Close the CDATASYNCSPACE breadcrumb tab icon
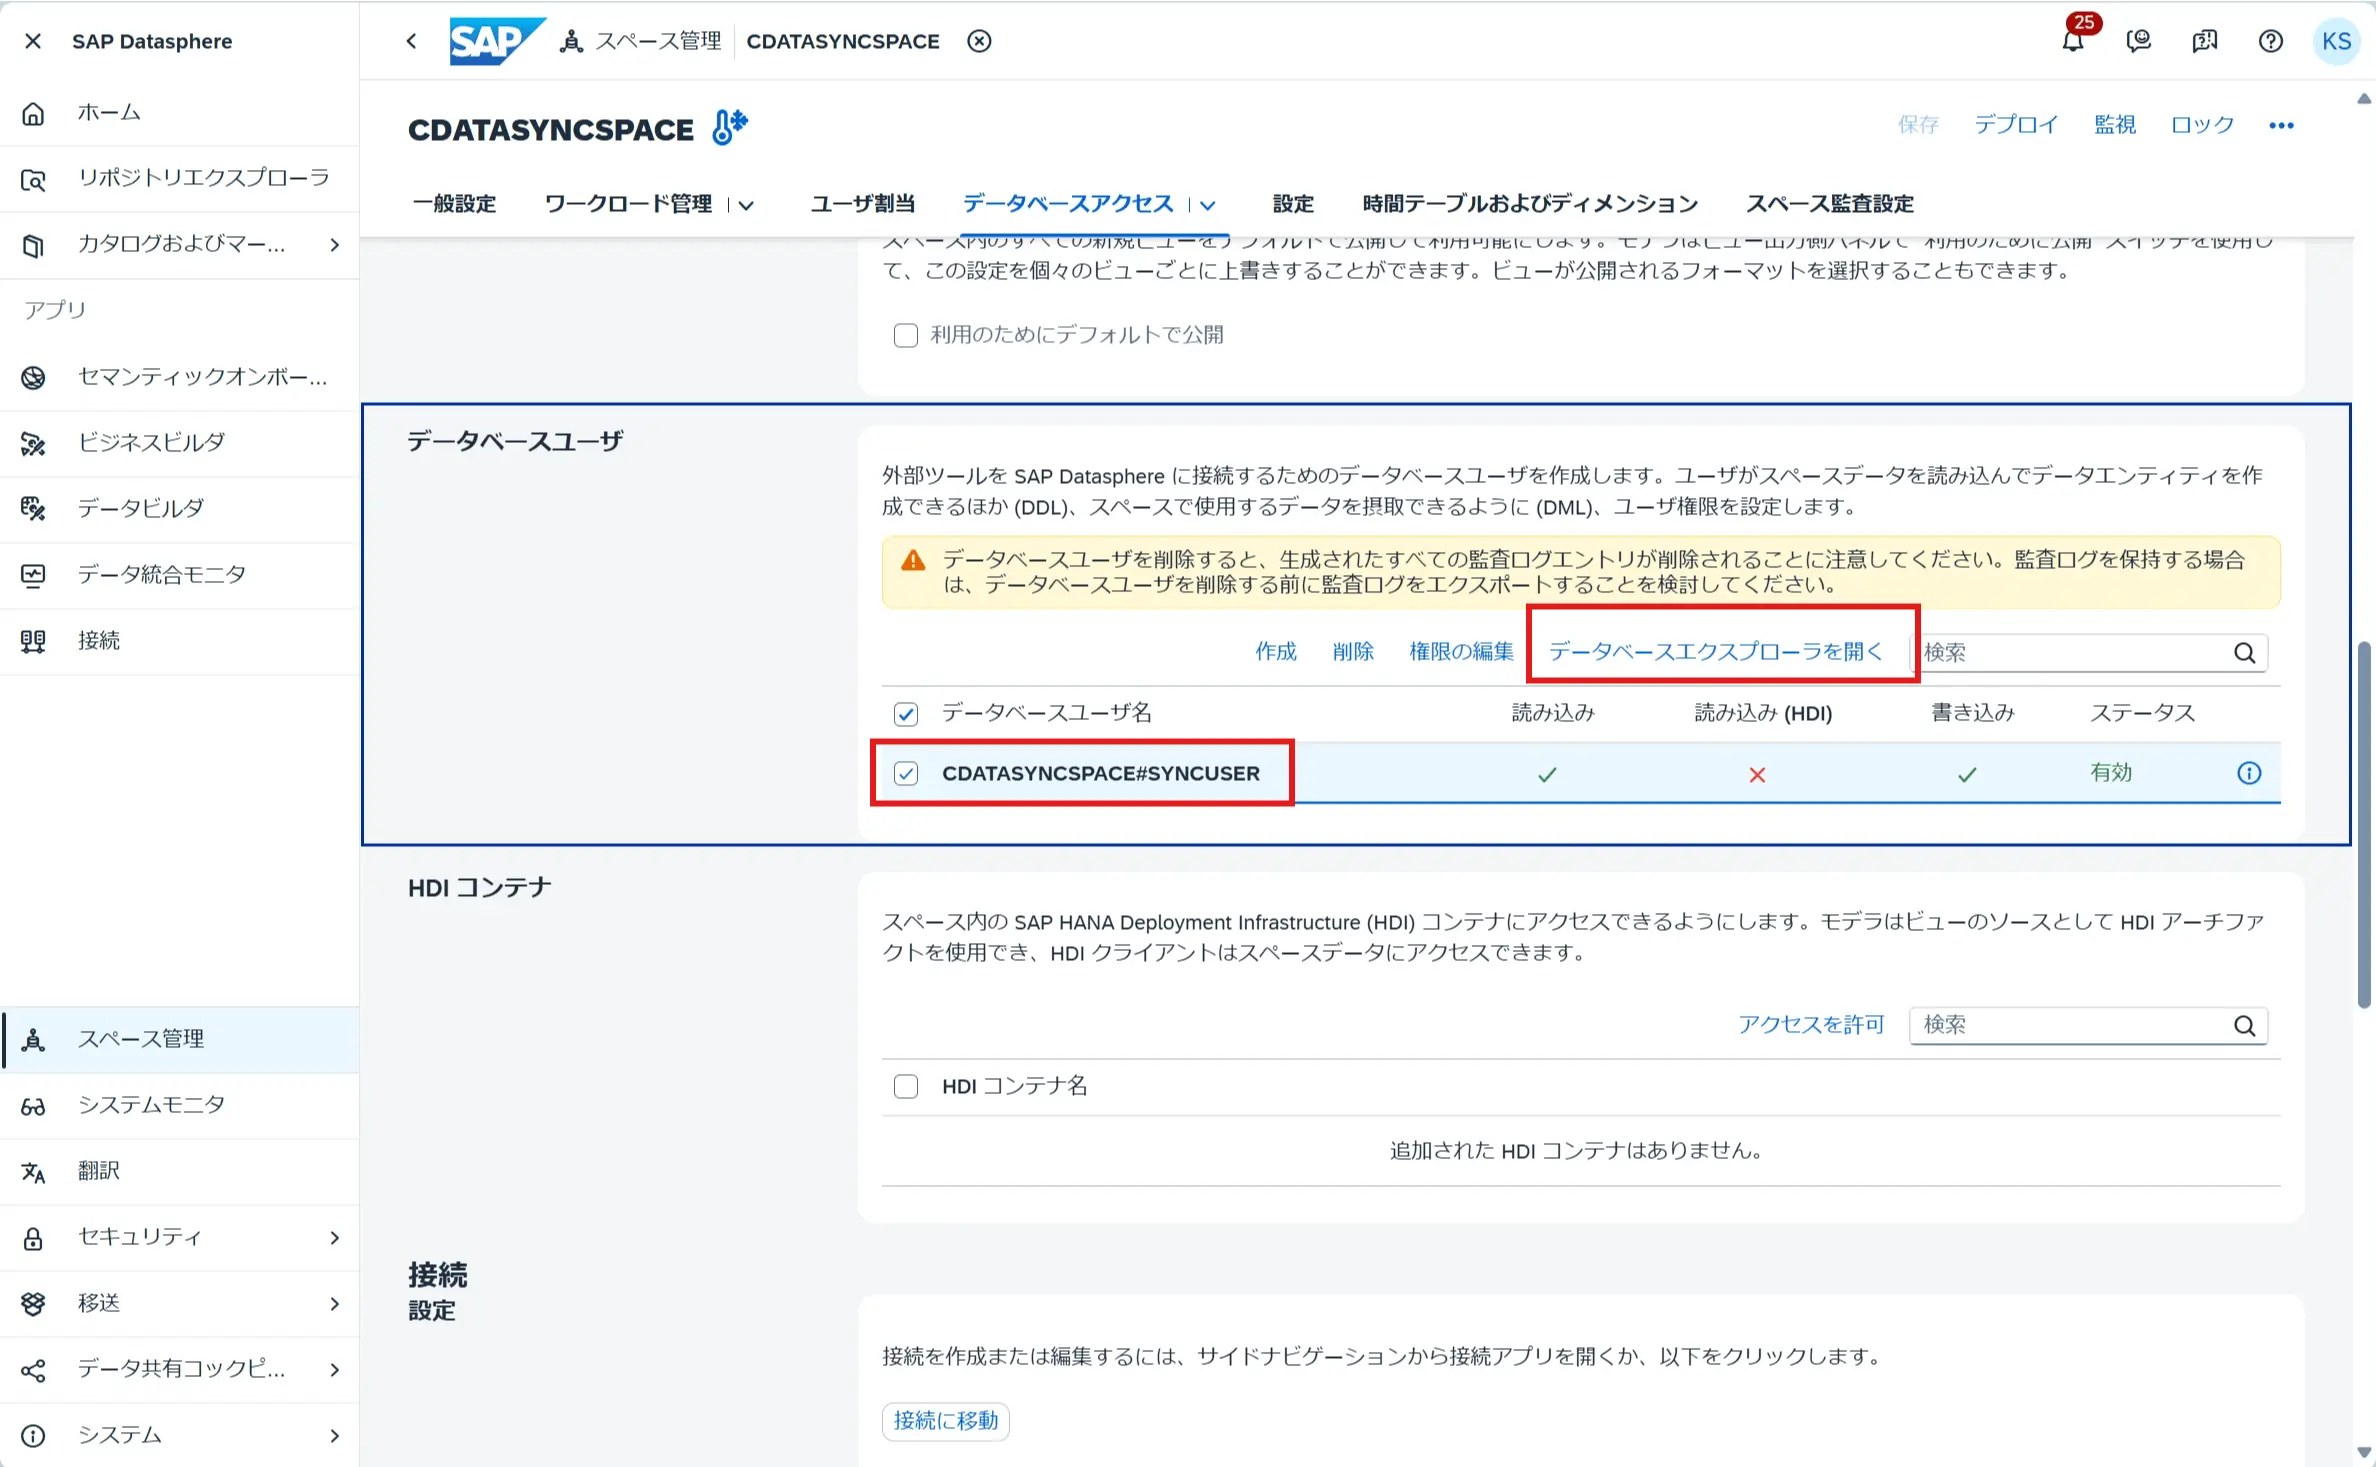 pyautogui.click(x=979, y=41)
